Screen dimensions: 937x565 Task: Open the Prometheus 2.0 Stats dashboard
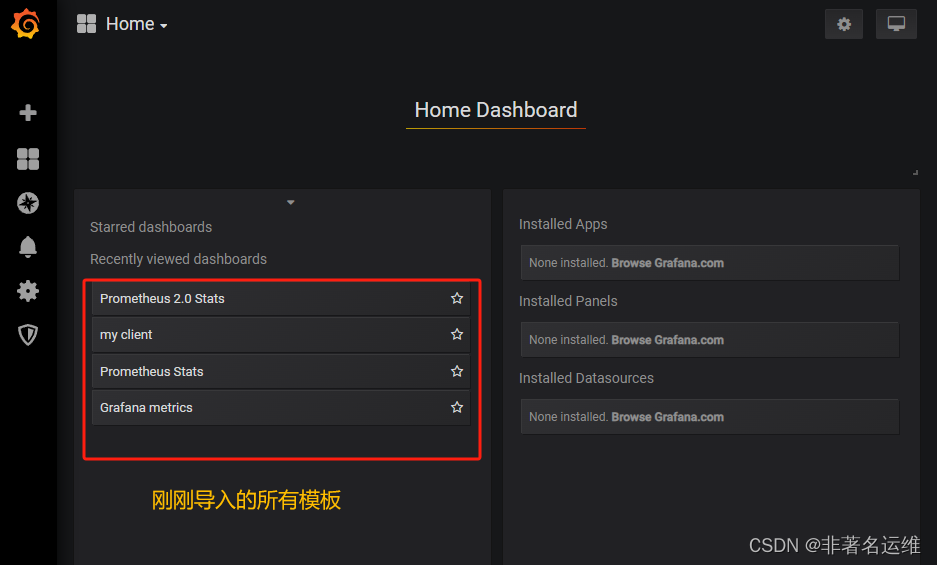coord(281,298)
